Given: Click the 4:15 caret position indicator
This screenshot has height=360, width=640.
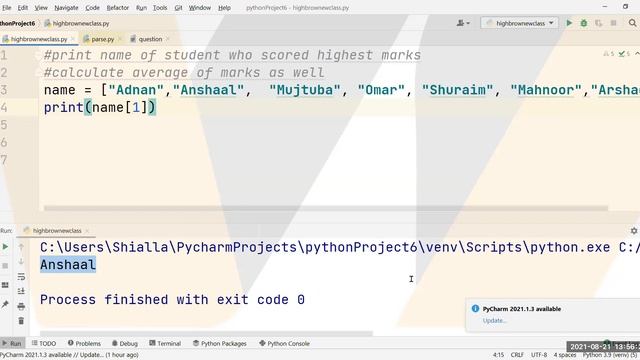Looking at the screenshot, I should pyautogui.click(x=498, y=355).
